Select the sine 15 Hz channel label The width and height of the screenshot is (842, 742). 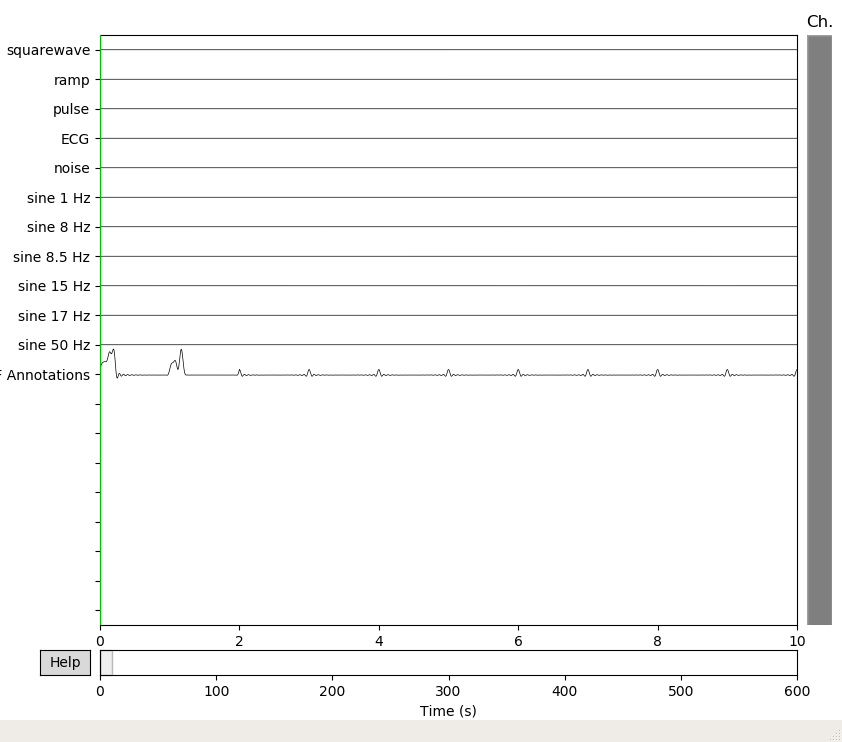(54, 287)
